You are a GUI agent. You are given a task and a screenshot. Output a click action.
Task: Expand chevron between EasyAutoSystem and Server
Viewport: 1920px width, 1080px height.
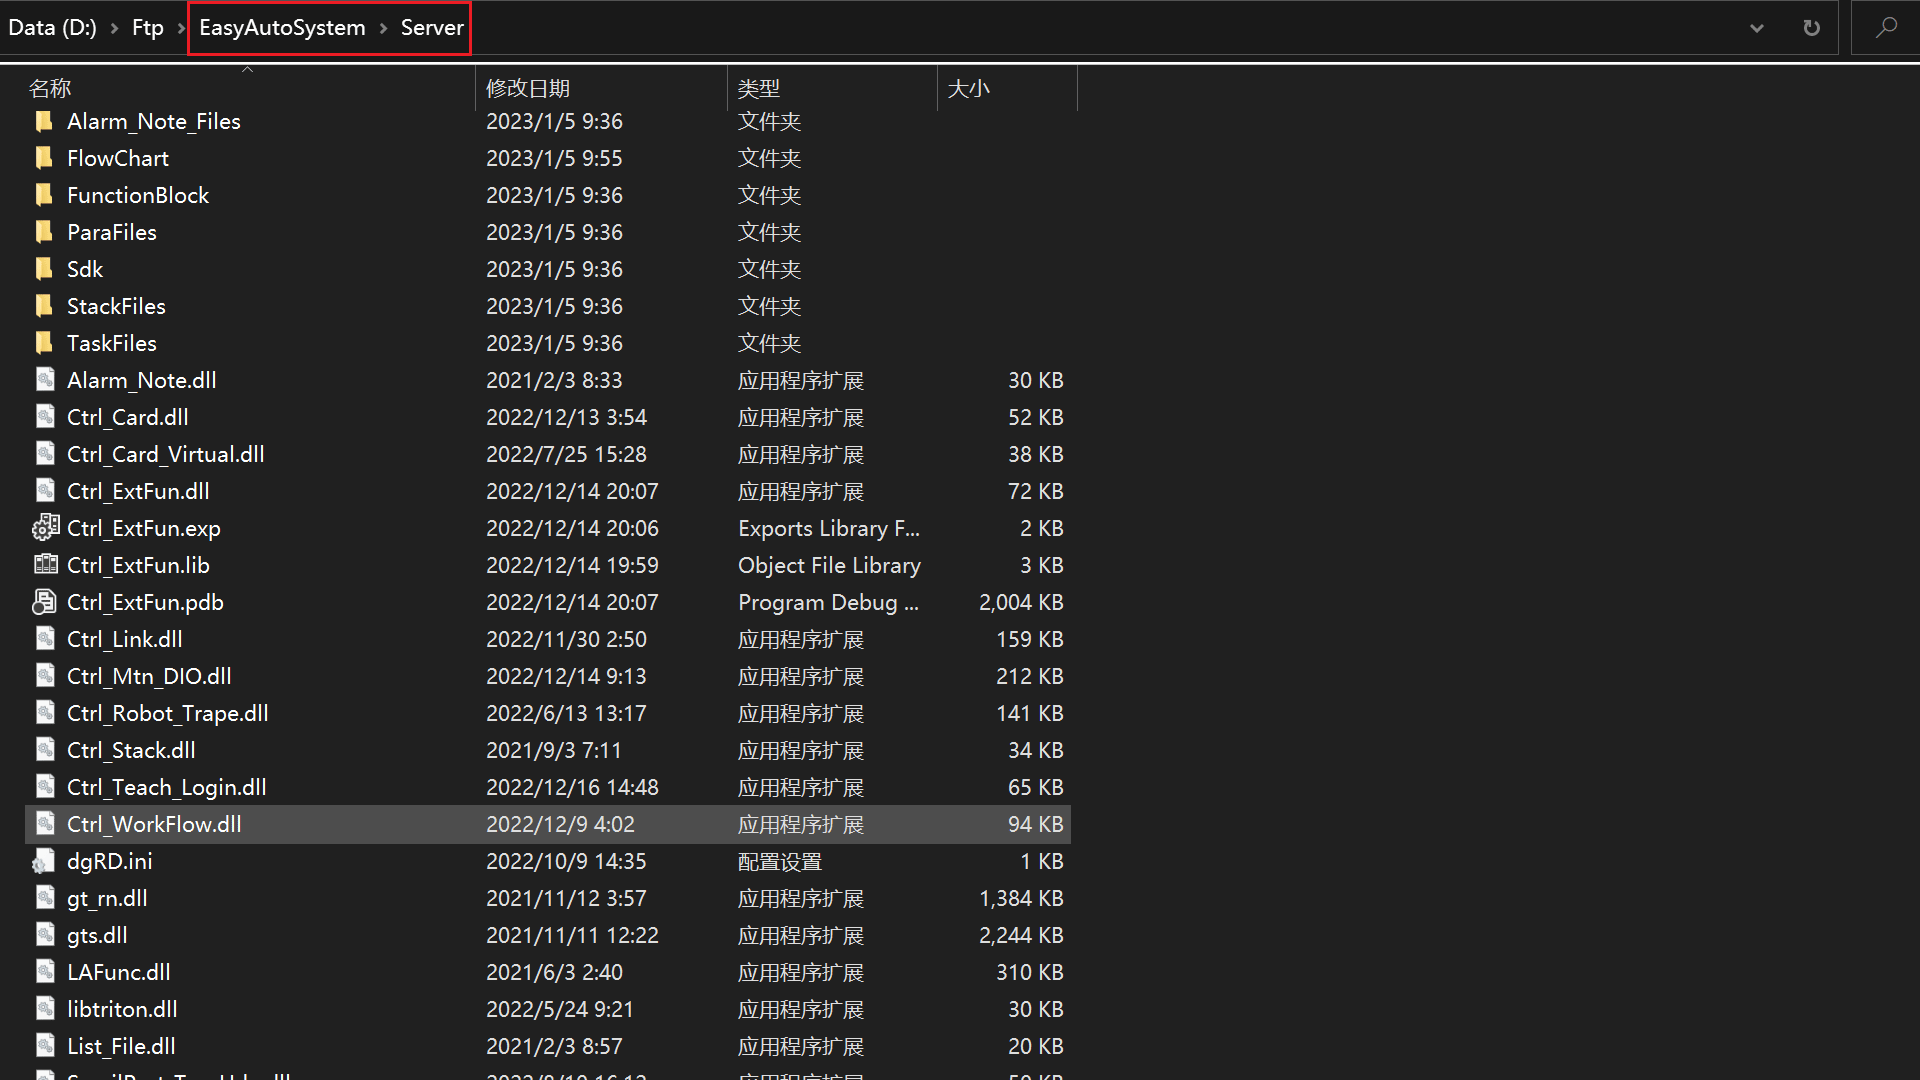pyautogui.click(x=383, y=28)
